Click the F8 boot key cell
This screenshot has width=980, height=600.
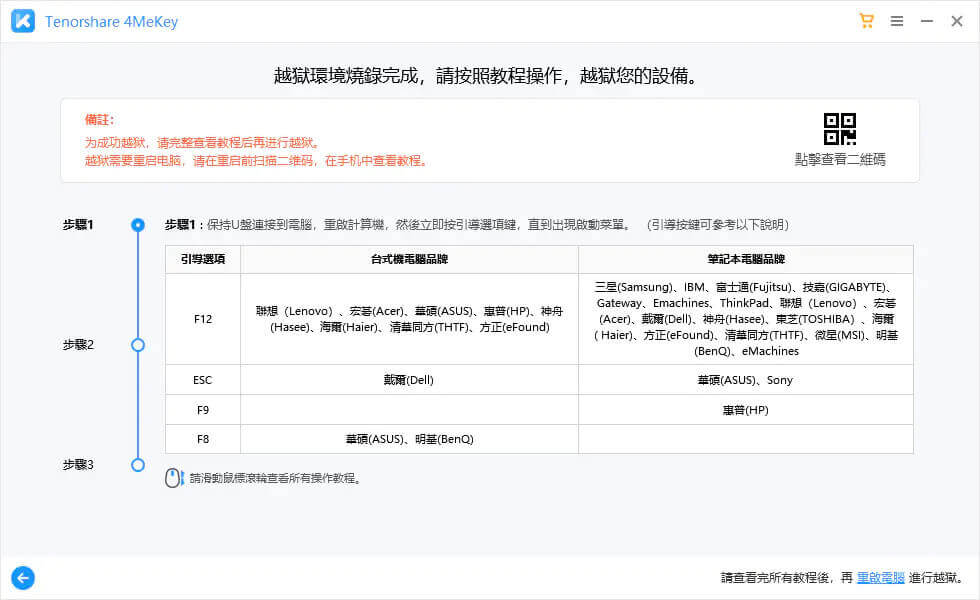[x=203, y=439]
